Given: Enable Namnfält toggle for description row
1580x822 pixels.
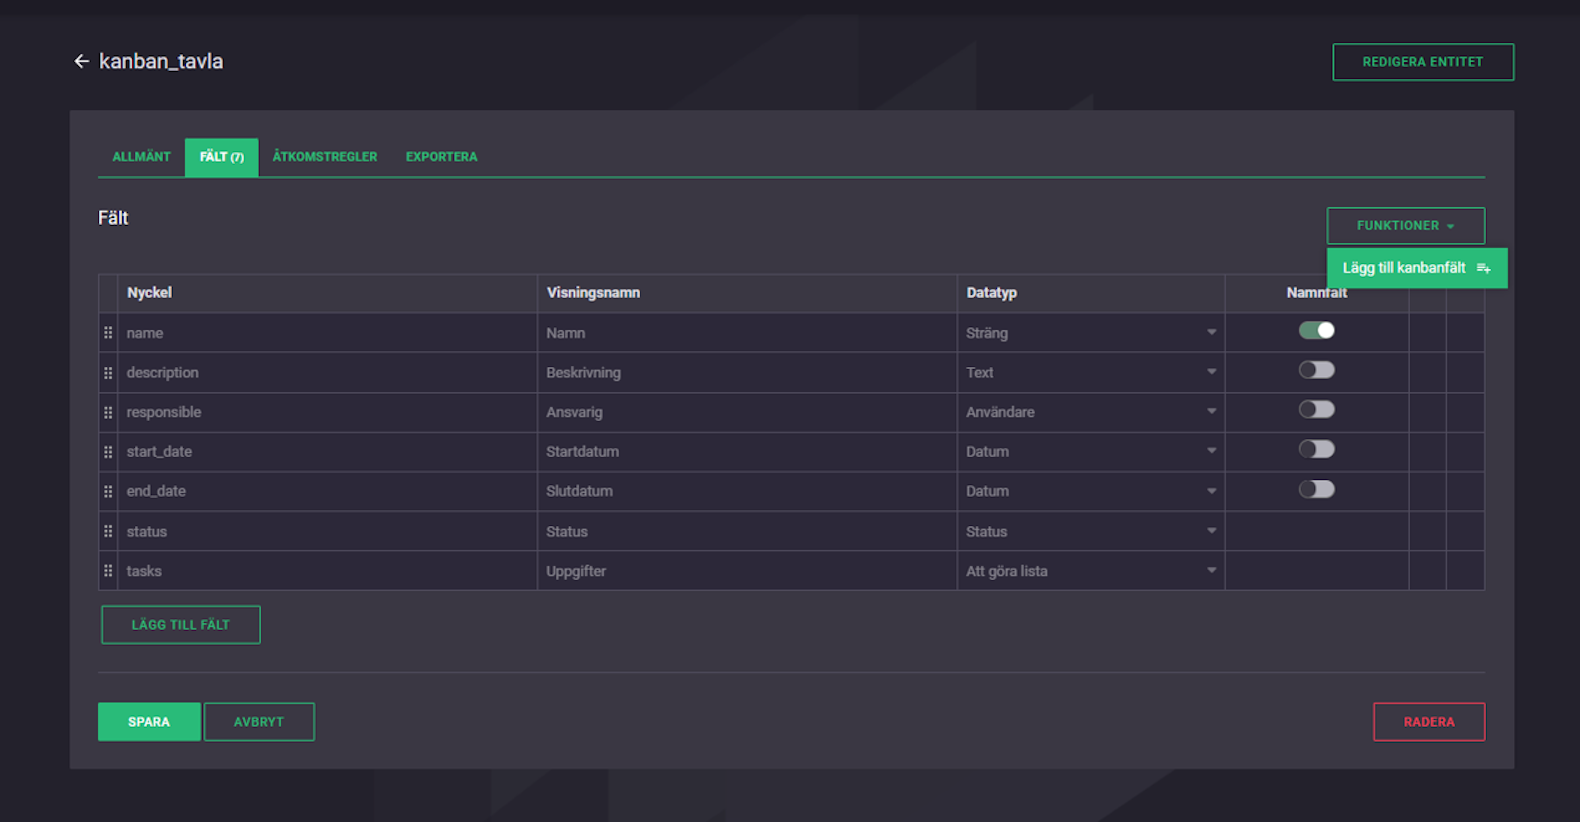Looking at the screenshot, I should click(1316, 370).
